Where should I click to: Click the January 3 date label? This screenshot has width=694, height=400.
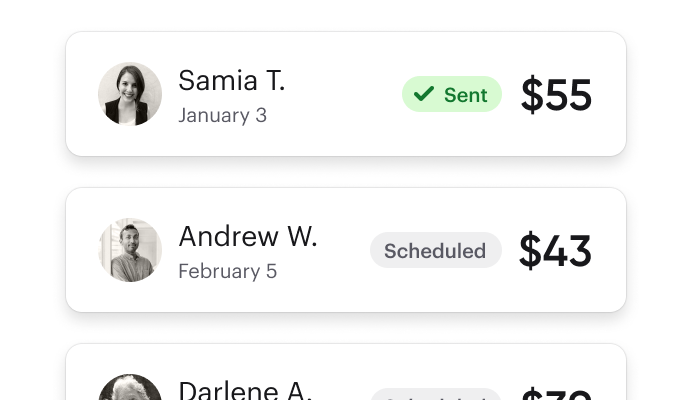(223, 115)
